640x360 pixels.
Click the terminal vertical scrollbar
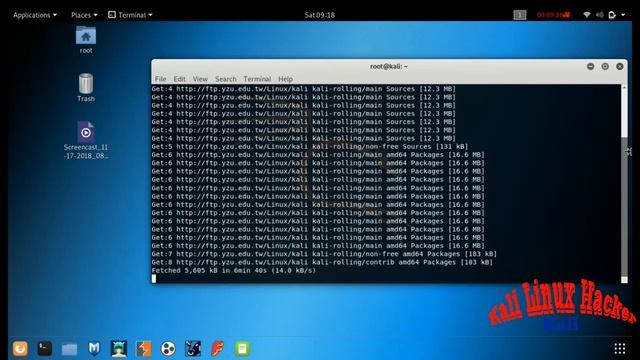pyautogui.click(x=624, y=184)
